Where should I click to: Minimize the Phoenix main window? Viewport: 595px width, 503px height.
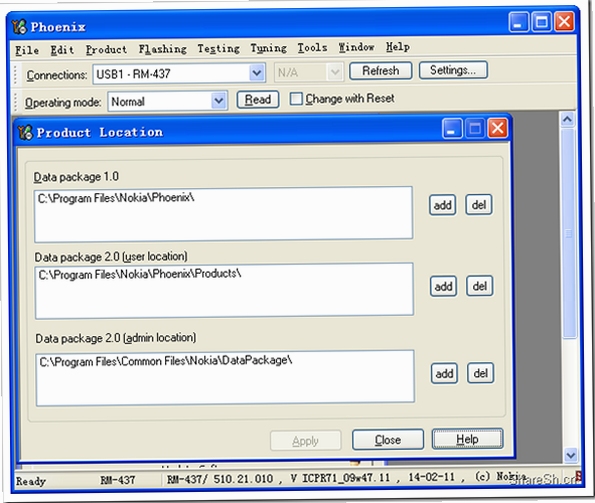coord(518,22)
